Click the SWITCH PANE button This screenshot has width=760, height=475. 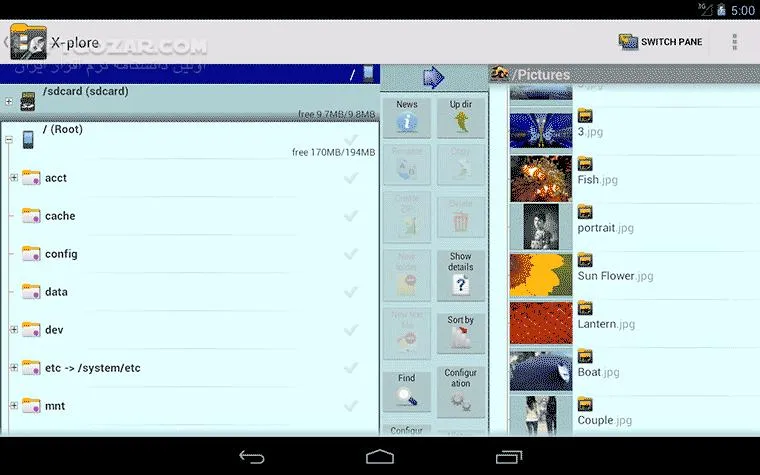pyautogui.click(x=660, y=42)
